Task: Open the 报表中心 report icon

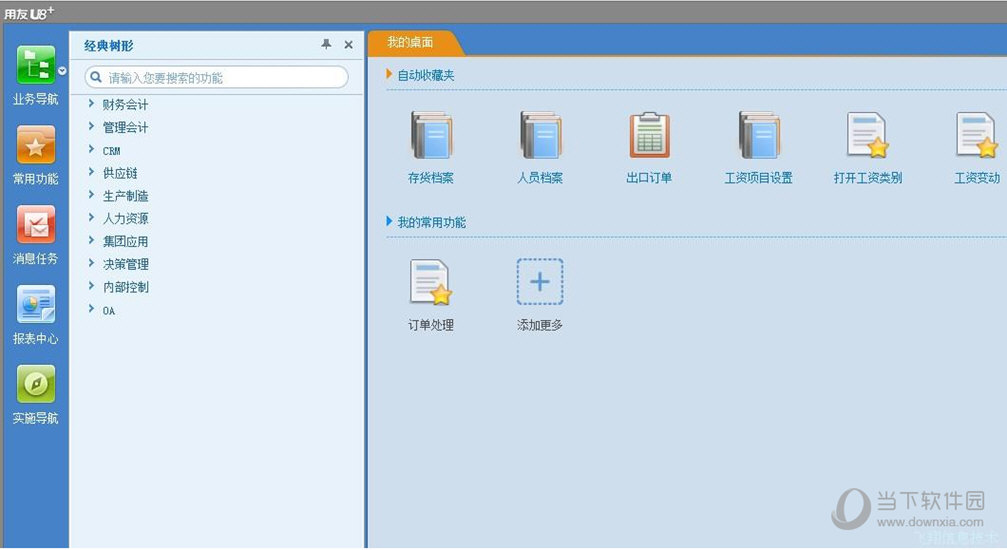Action: pyautogui.click(x=35, y=304)
